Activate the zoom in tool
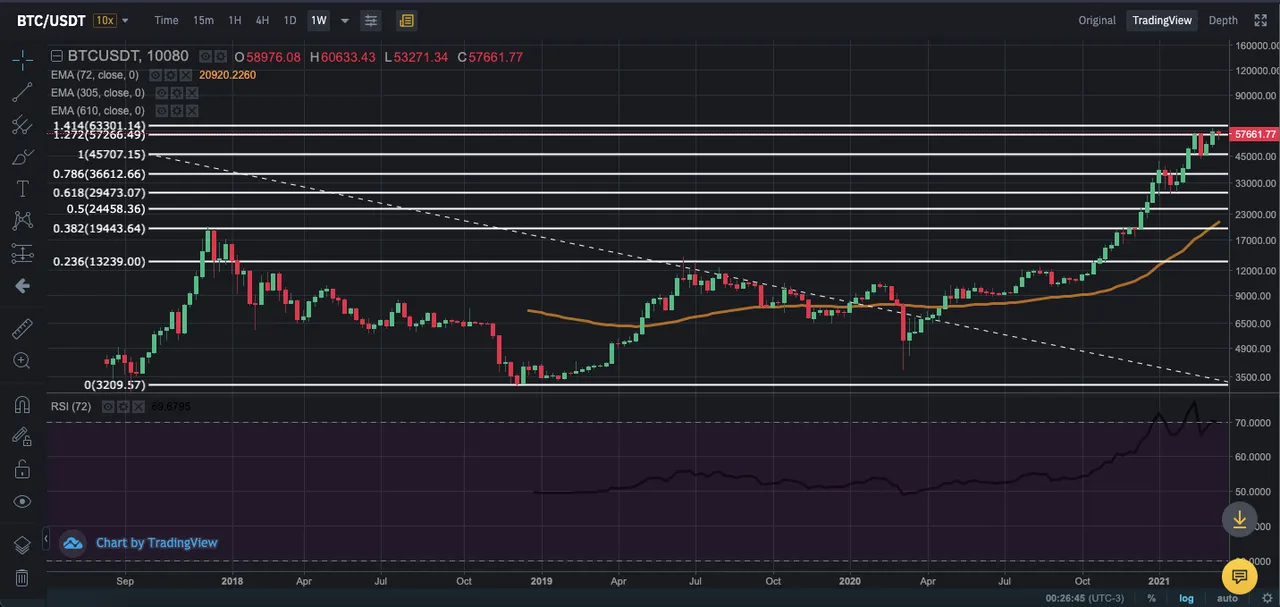Screen dimensions: 1280x607 22,360
